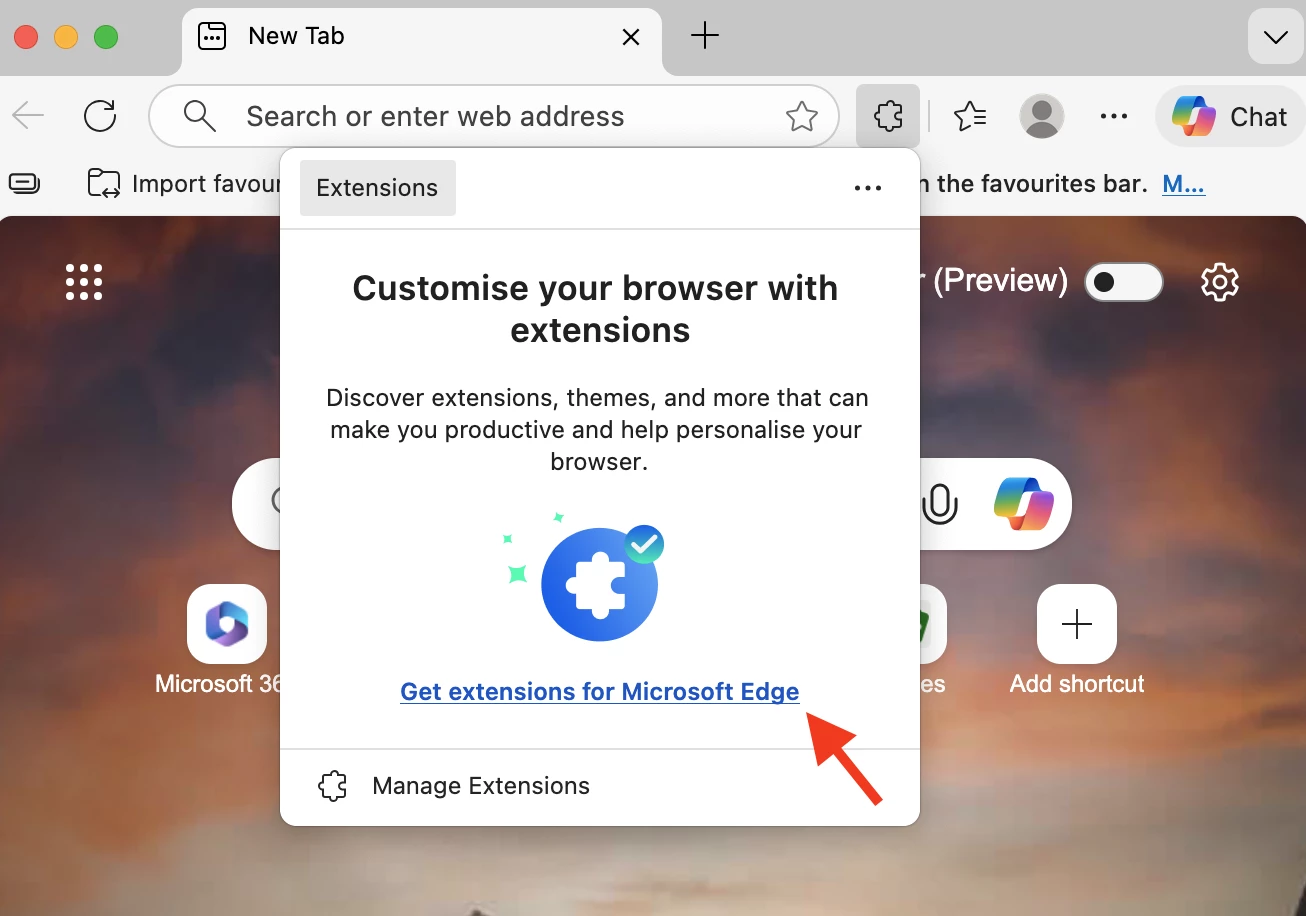Toggle the Preview switch on page
The image size is (1306, 916).
click(x=1123, y=282)
